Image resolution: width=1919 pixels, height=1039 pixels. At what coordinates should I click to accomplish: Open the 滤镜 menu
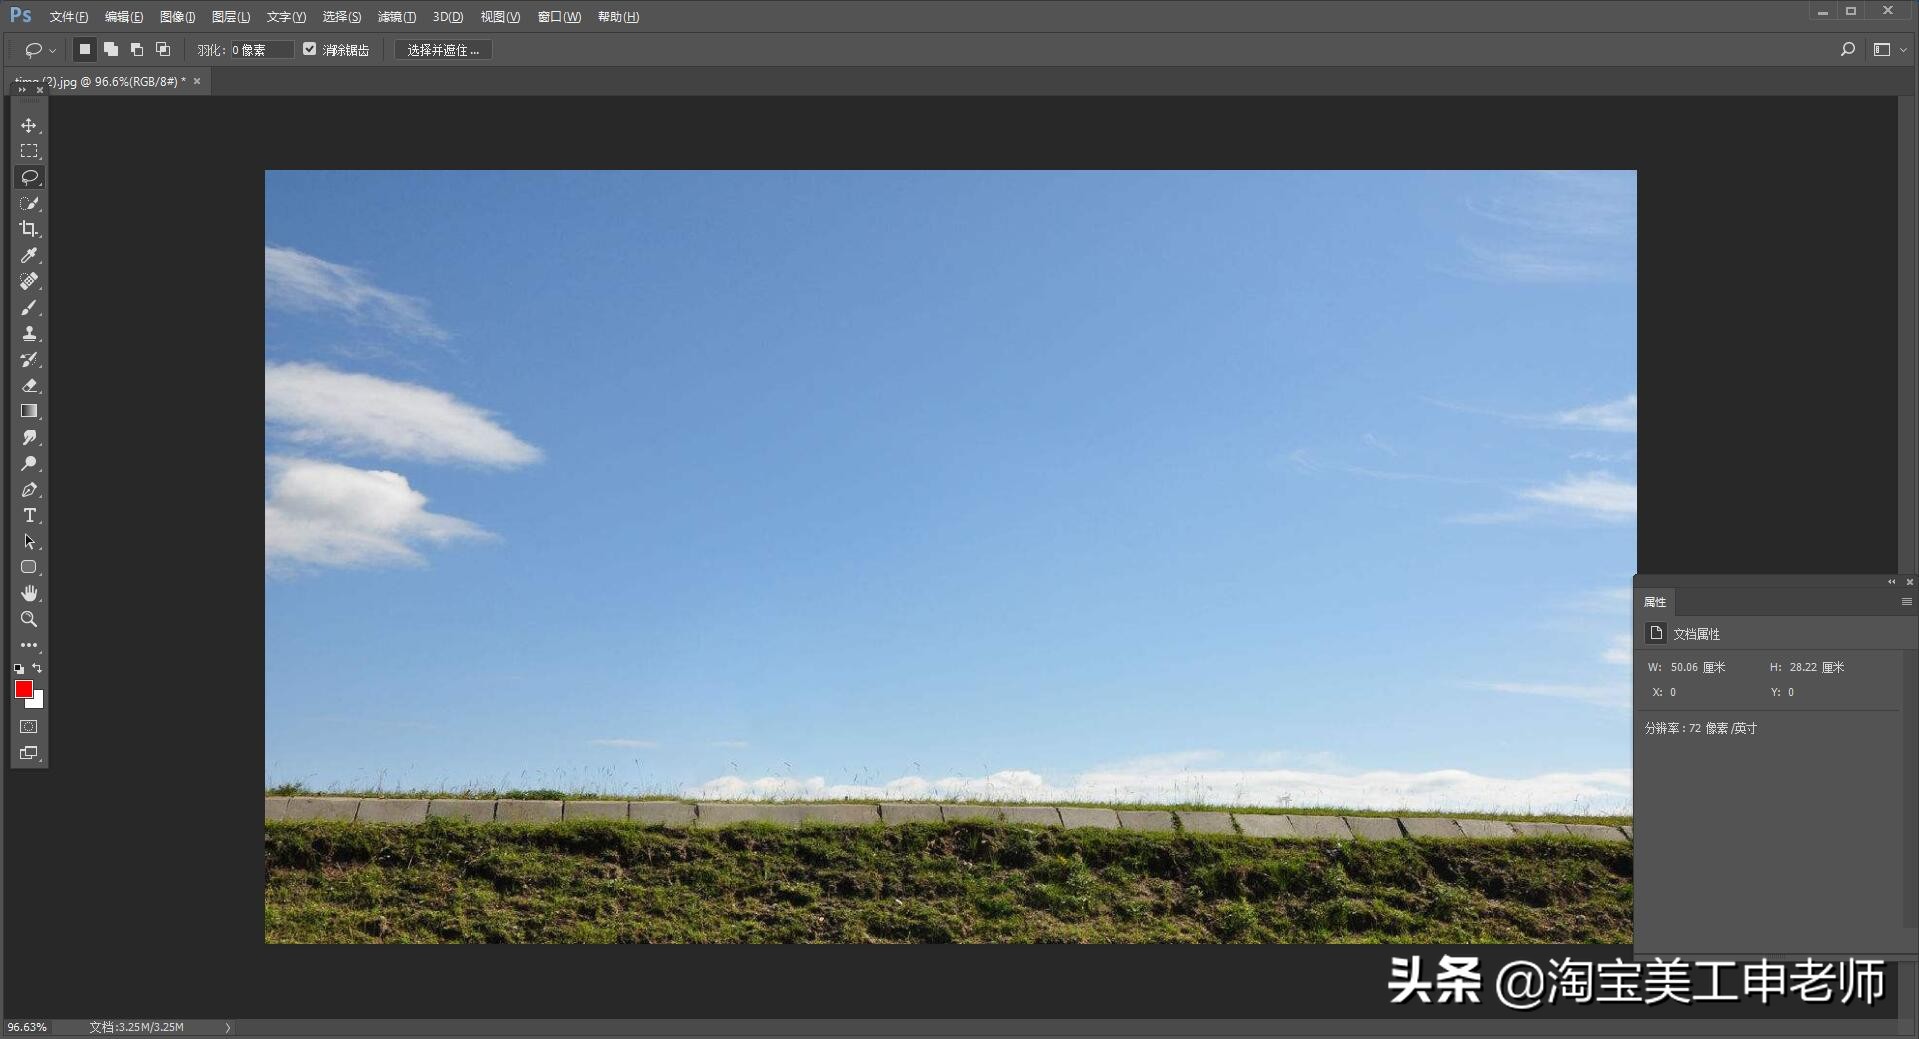pos(397,17)
